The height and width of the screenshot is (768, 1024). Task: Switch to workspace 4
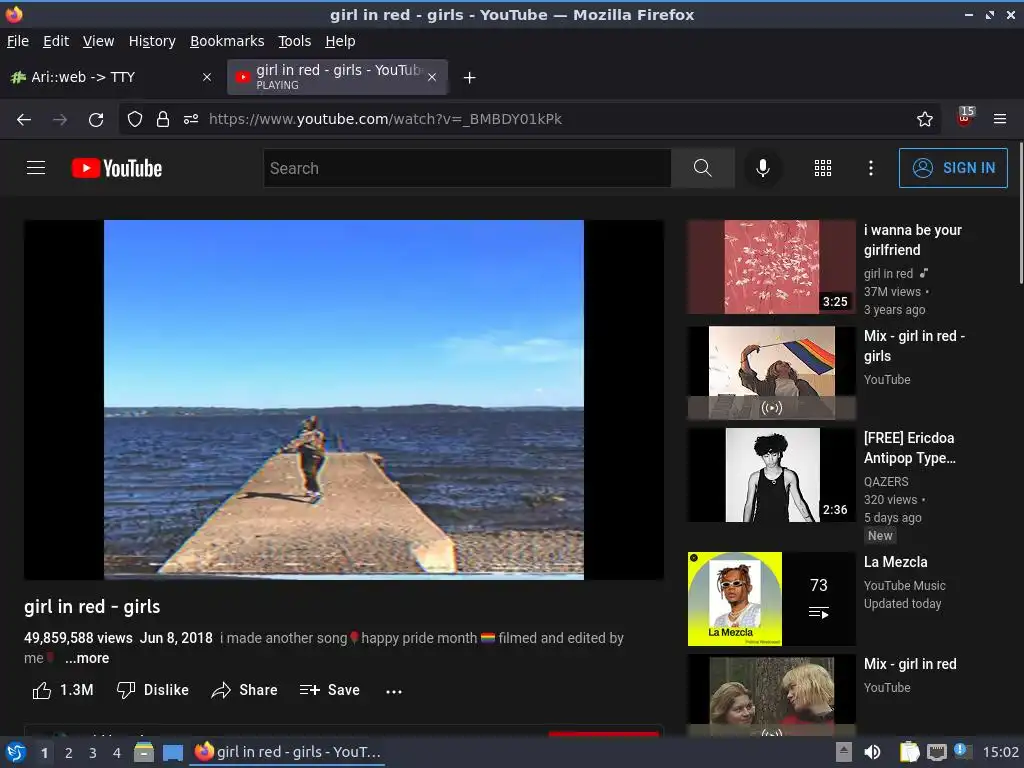(x=117, y=753)
